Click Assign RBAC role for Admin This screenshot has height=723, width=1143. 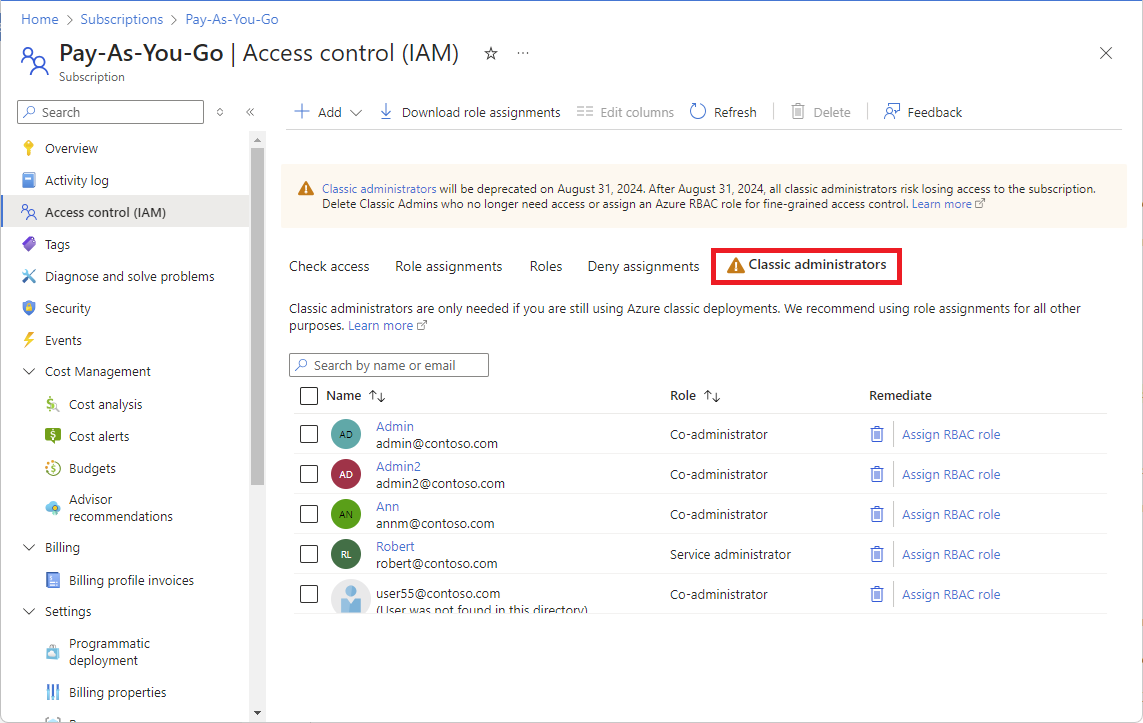coord(951,434)
